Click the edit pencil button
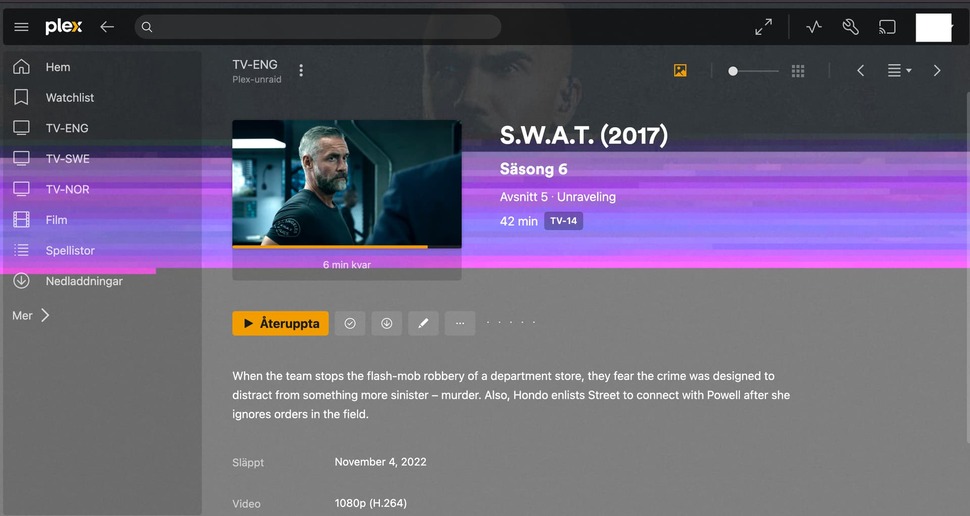This screenshot has height=516, width=970. point(423,323)
